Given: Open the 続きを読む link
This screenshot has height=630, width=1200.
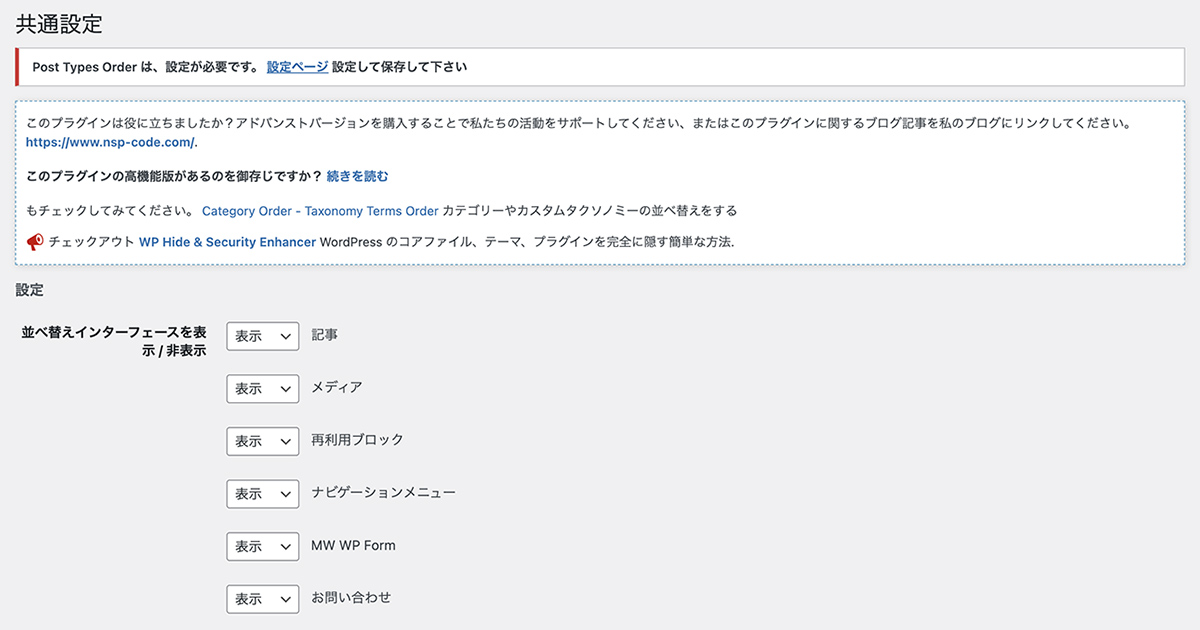Looking at the screenshot, I should pos(358,176).
